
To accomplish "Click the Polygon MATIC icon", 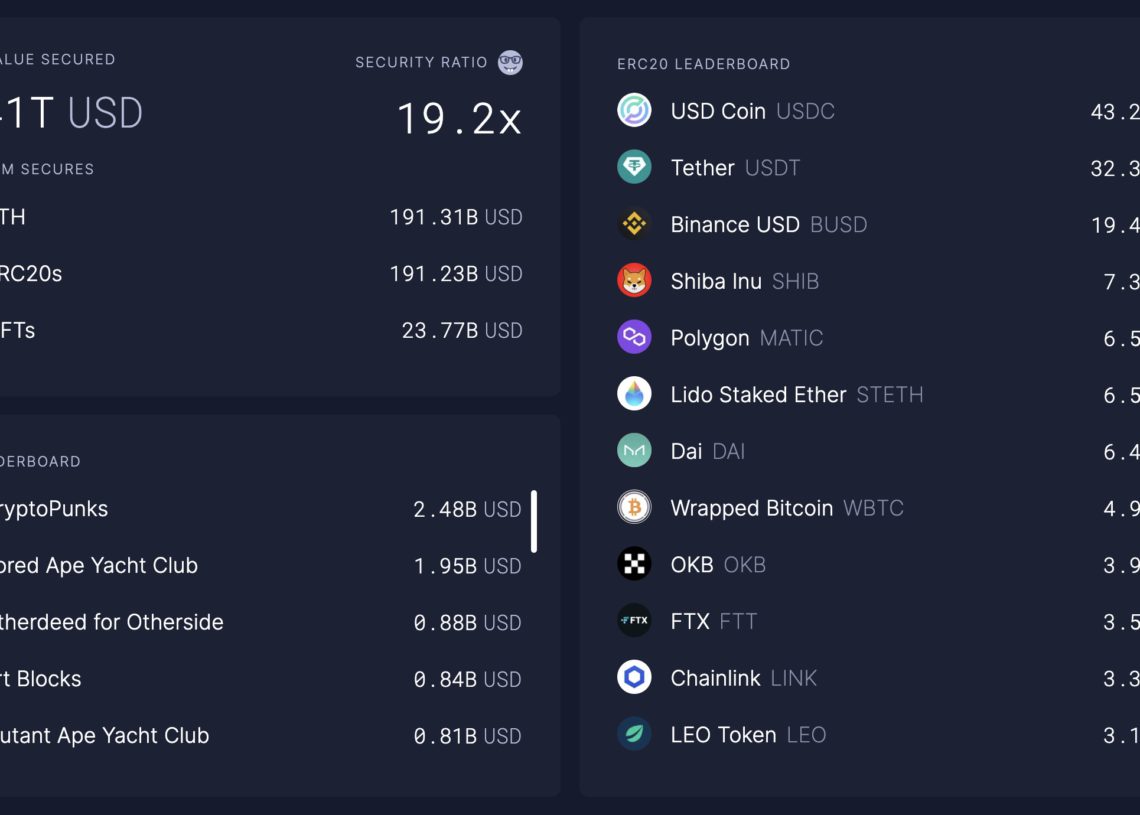I will click(x=634, y=338).
